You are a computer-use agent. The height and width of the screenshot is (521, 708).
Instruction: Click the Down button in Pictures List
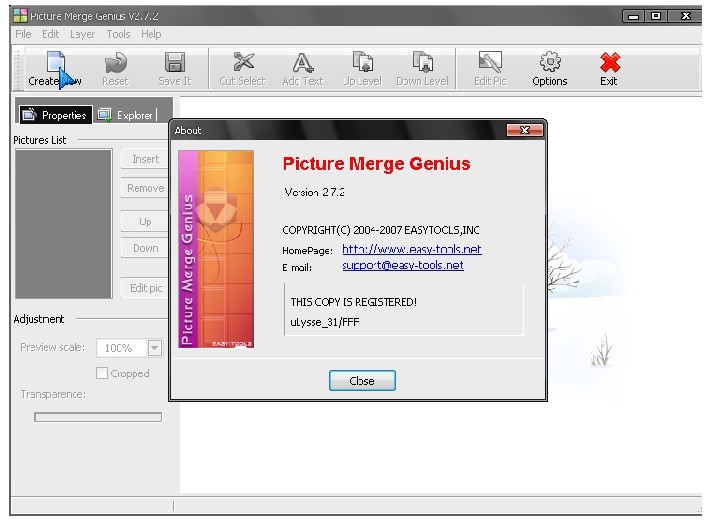(x=145, y=248)
